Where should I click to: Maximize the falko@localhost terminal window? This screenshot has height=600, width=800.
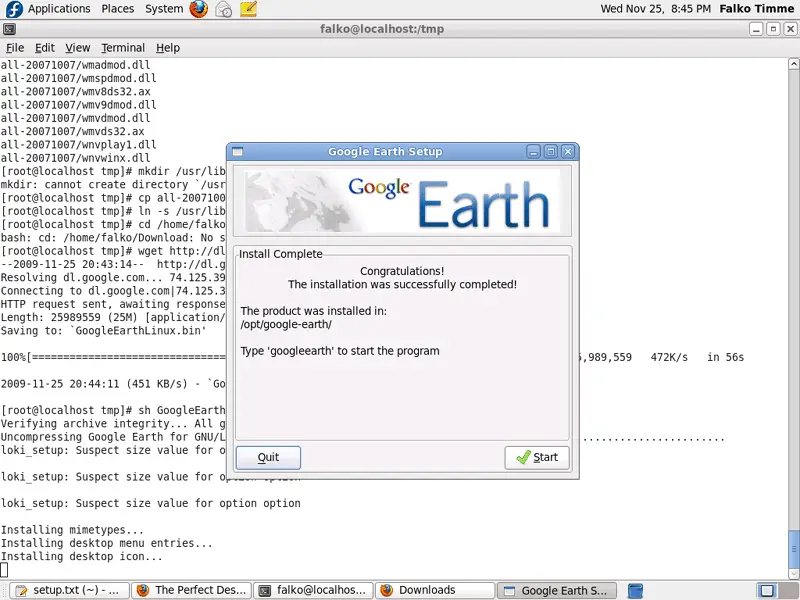click(x=773, y=29)
